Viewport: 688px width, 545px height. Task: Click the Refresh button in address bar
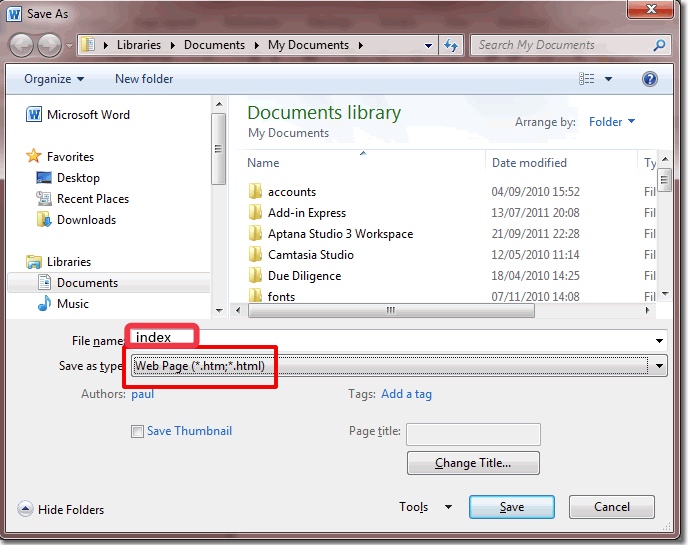(x=451, y=45)
